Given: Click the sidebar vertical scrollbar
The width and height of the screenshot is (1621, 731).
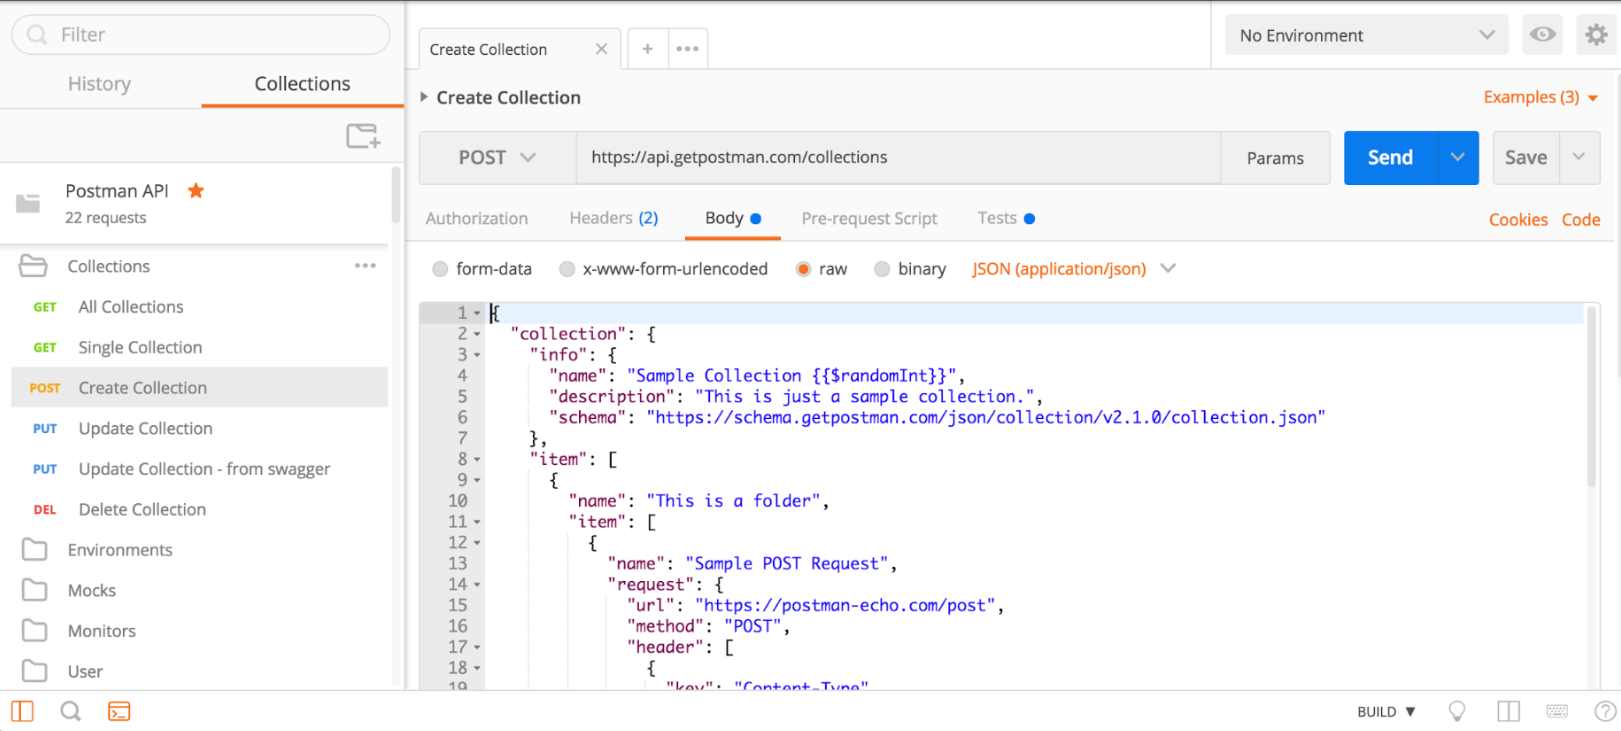Looking at the screenshot, I should pos(396,195).
